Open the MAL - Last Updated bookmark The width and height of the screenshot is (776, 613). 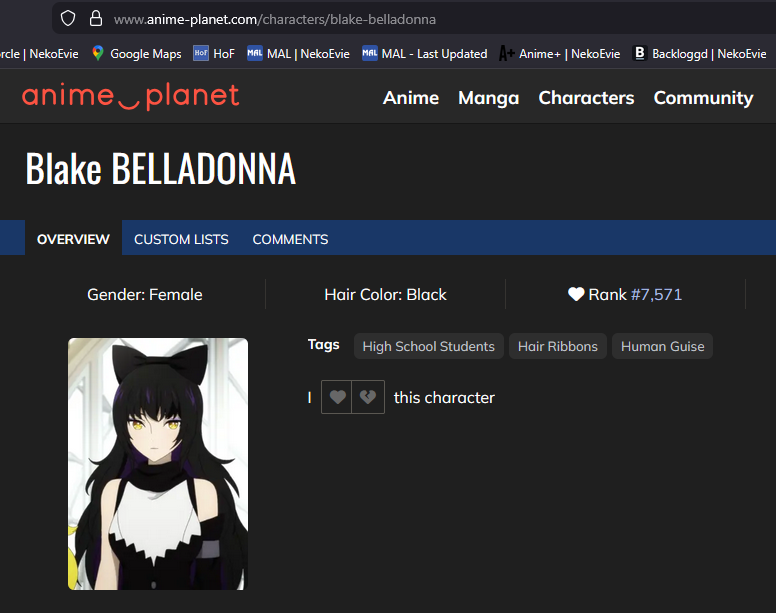[425, 53]
